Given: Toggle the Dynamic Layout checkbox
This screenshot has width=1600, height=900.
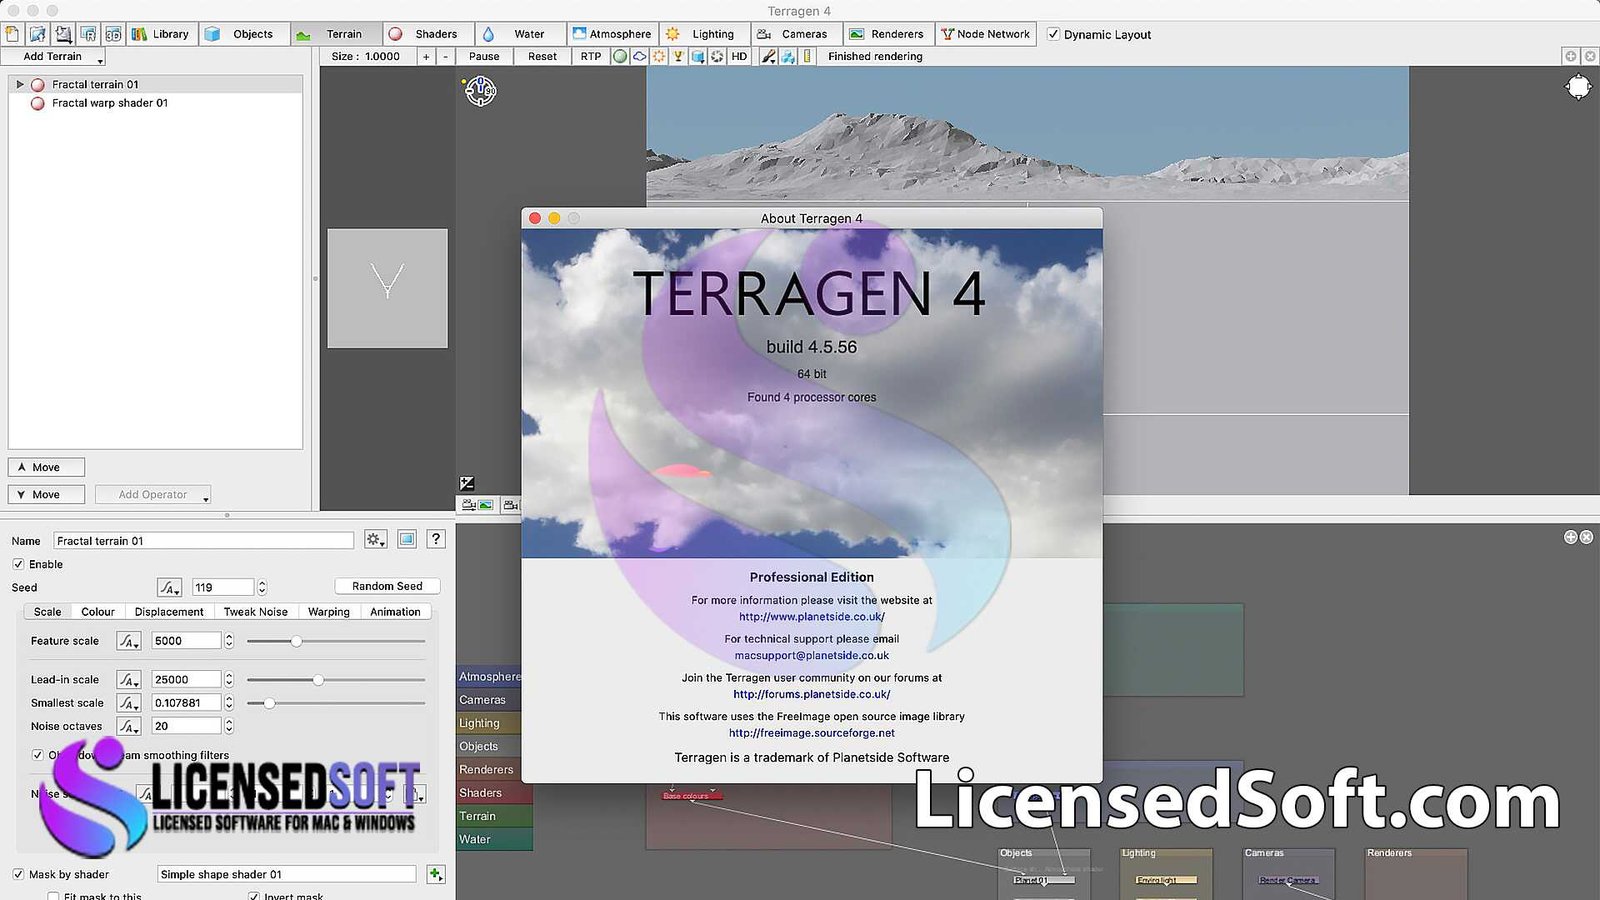Looking at the screenshot, I should point(1053,34).
